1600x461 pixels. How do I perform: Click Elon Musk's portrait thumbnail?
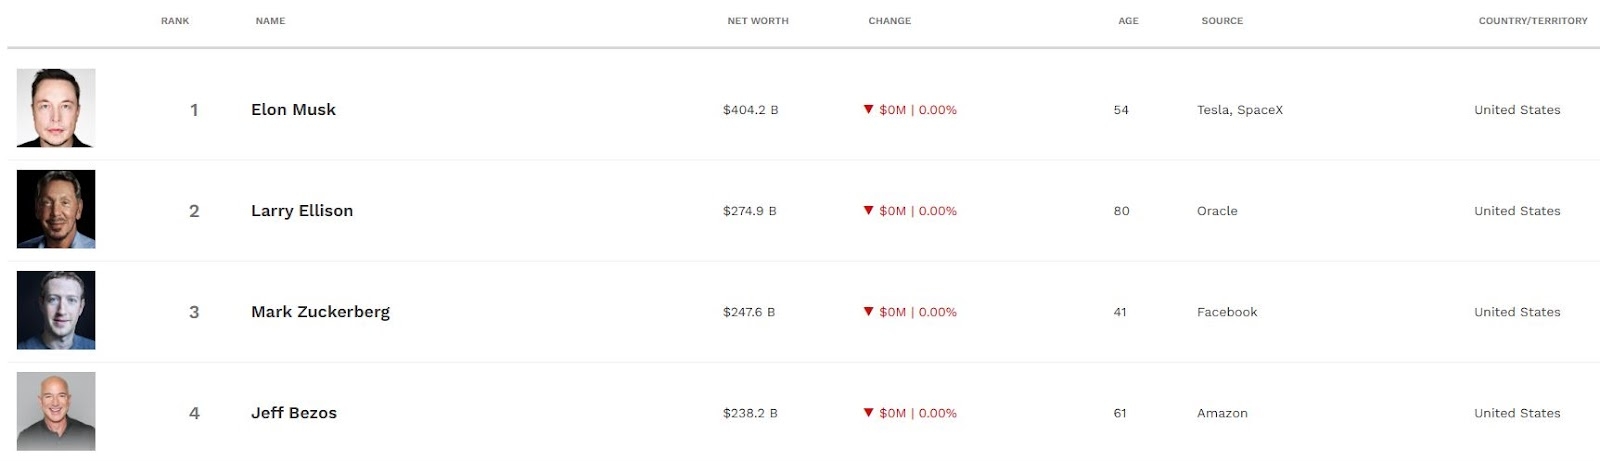point(56,108)
